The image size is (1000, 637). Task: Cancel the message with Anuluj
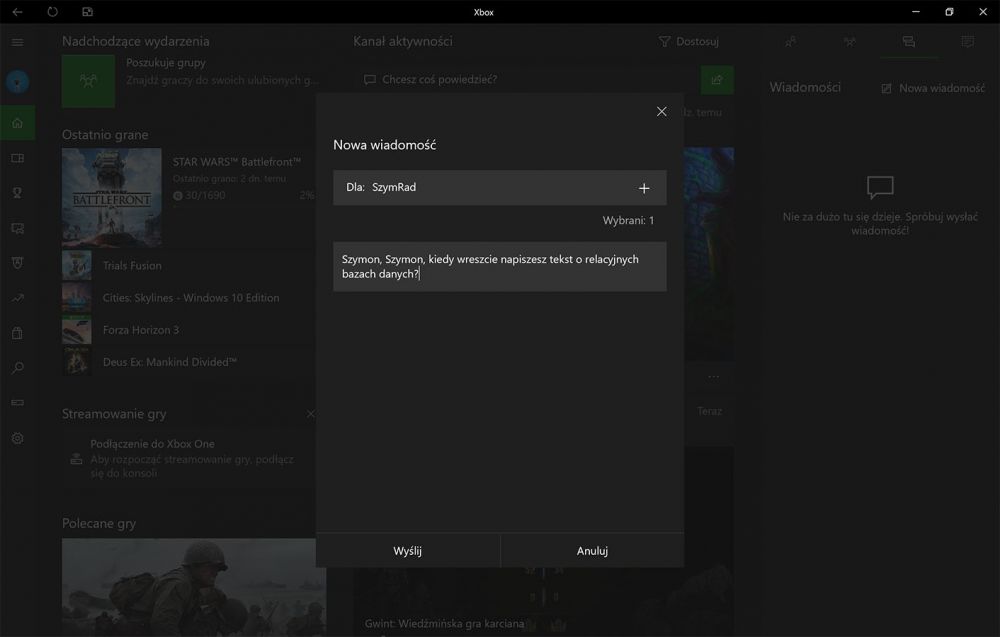click(592, 550)
